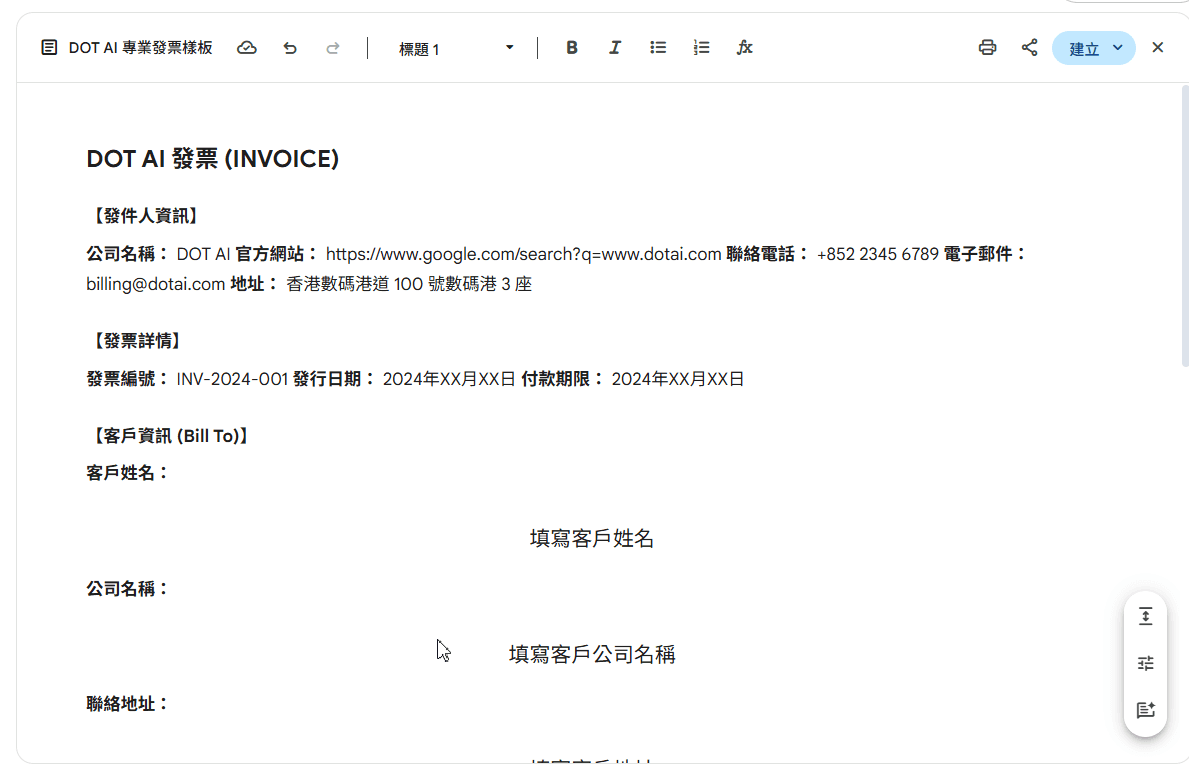Click the invoice number INV-2024-001
The height and width of the screenshot is (775, 1189).
coord(232,379)
